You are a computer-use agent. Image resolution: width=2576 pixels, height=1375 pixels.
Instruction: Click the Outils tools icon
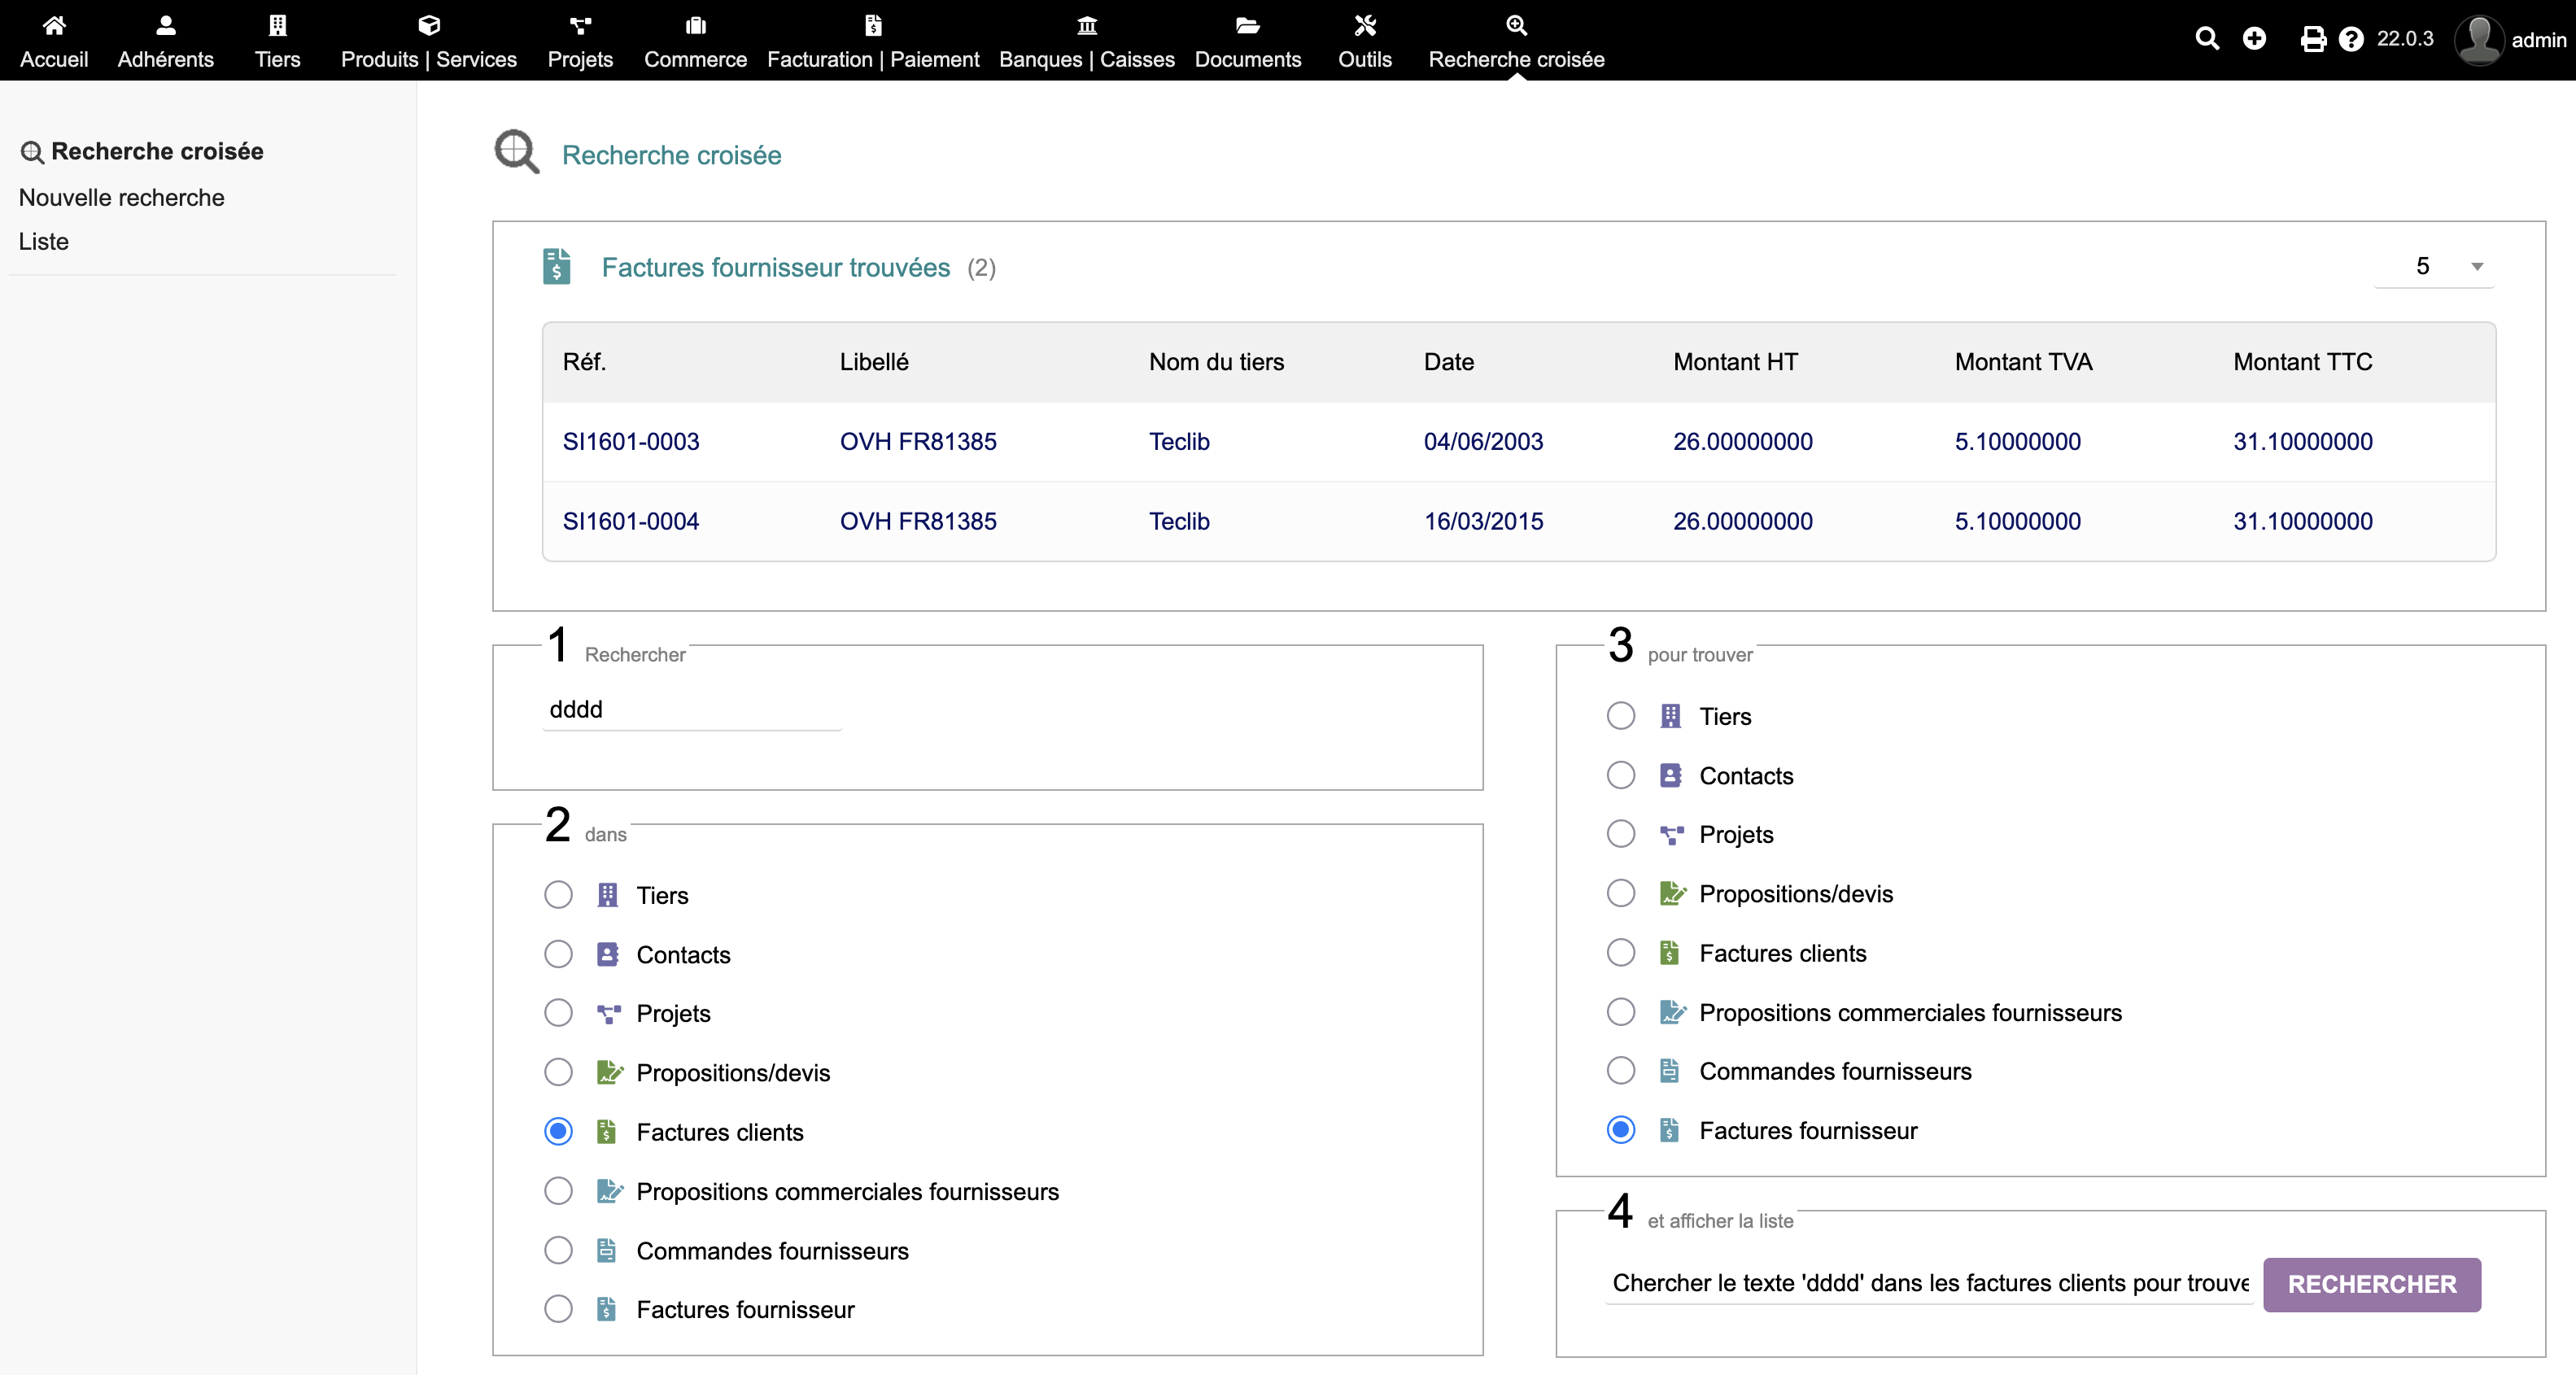coord(1364,25)
